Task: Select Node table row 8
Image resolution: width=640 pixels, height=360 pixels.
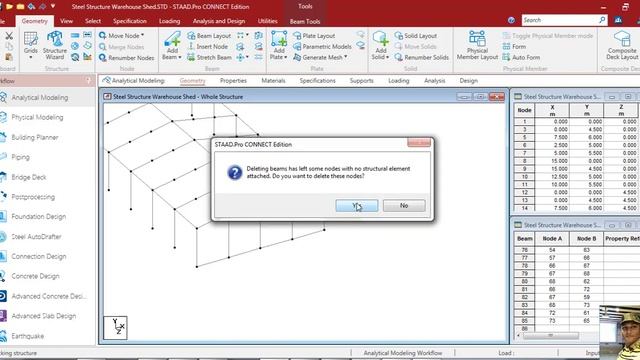Action: (524, 161)
